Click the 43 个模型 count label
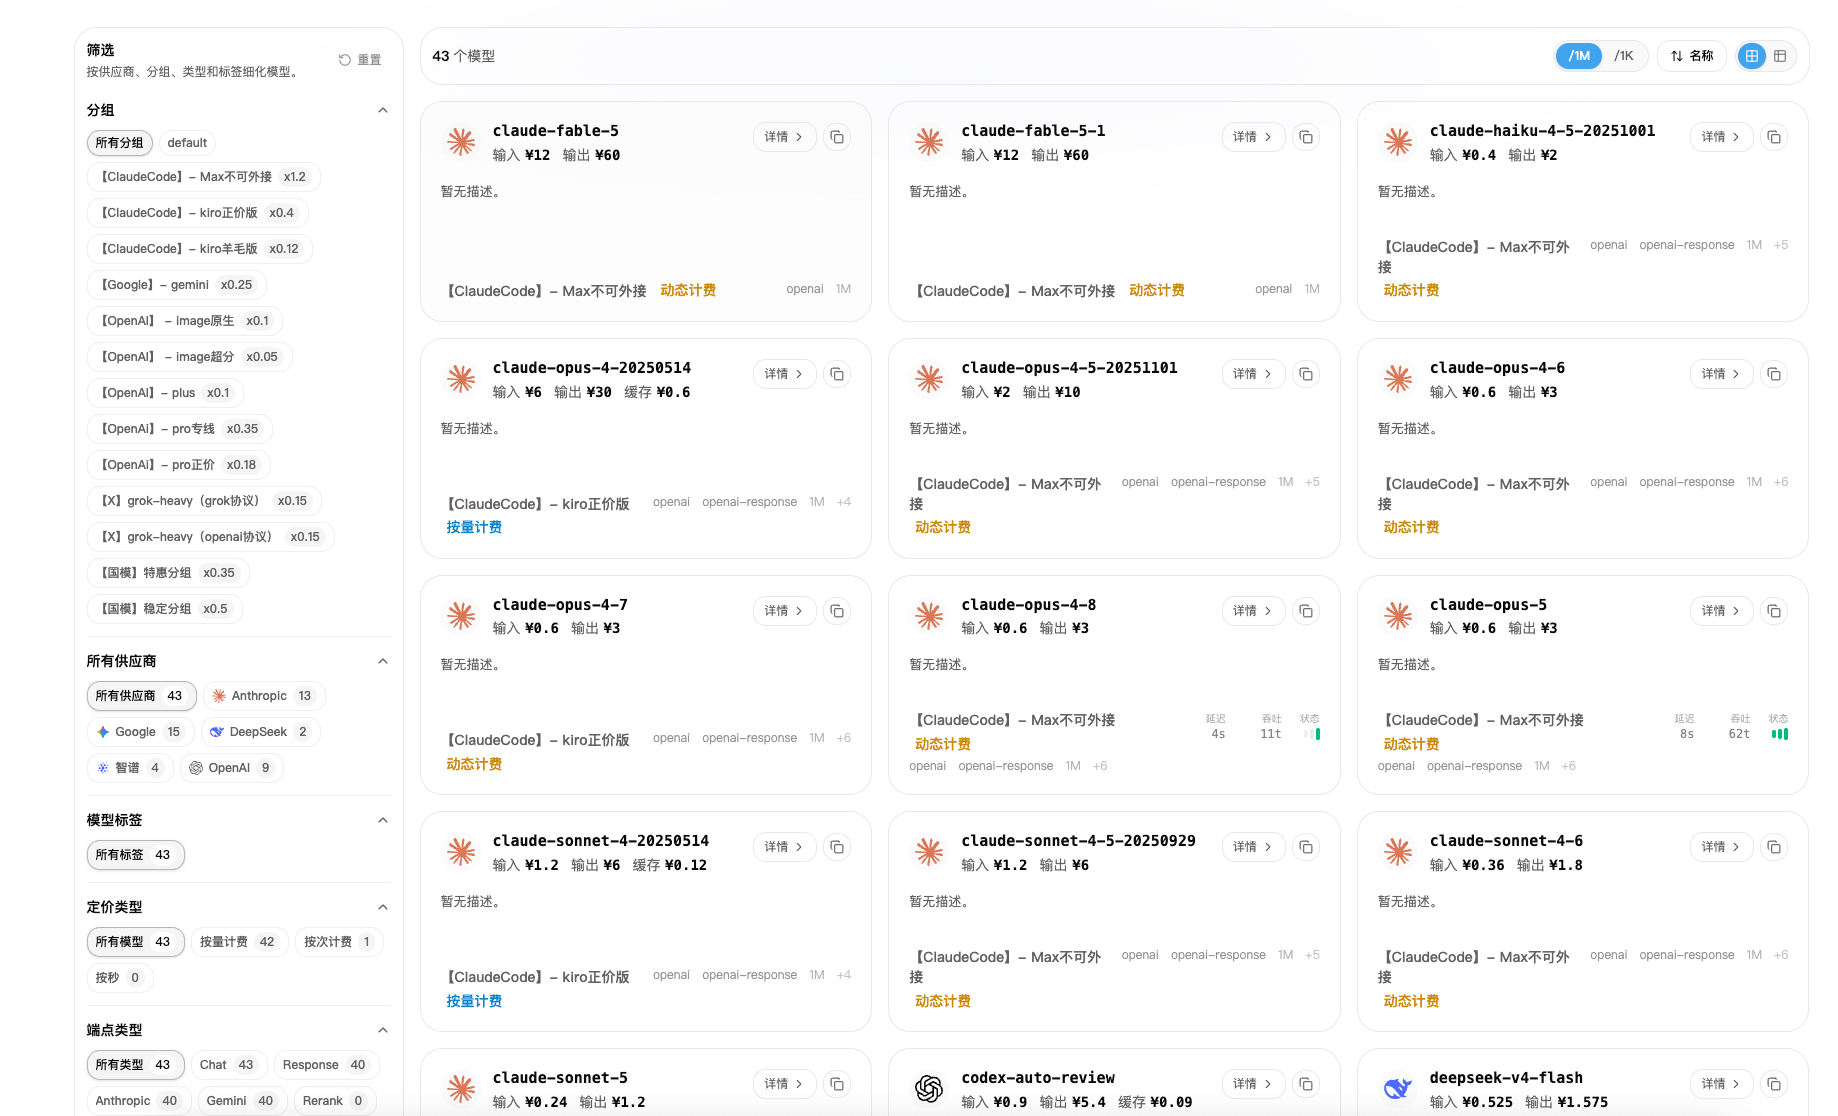Screen dimensions: 1838x1116 pyautogui.click(x=464, y=56)
